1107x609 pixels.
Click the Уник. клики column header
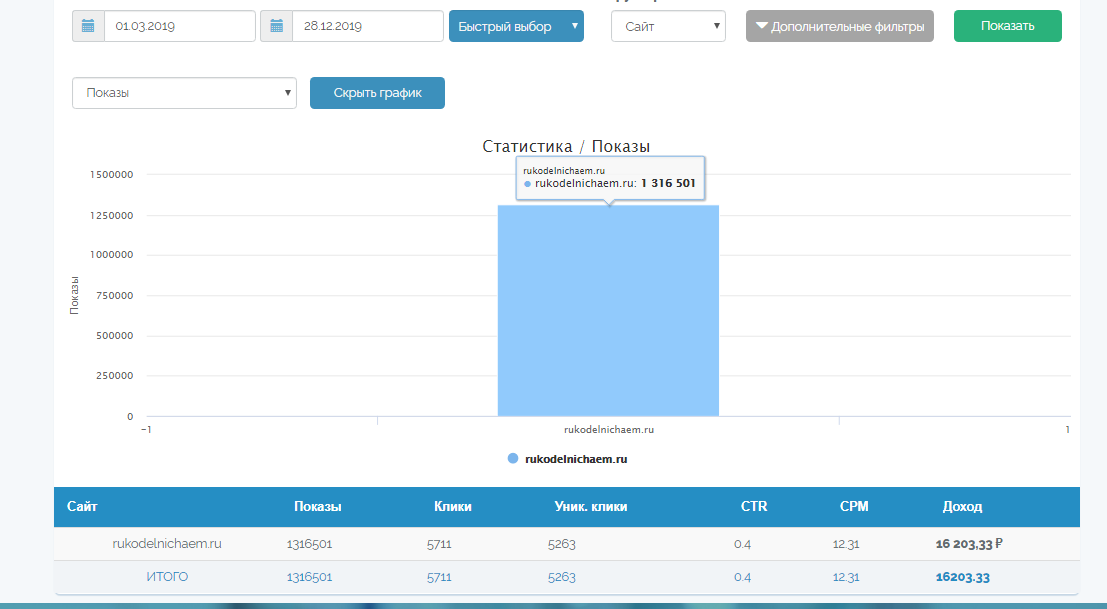[x=591, y=506]
